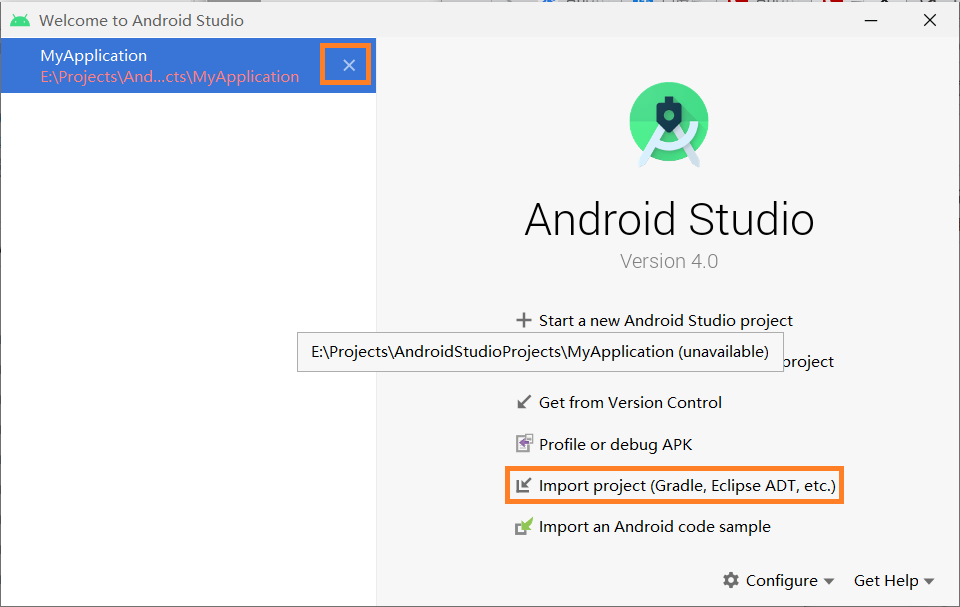Get from Version Control

[630, 402]
